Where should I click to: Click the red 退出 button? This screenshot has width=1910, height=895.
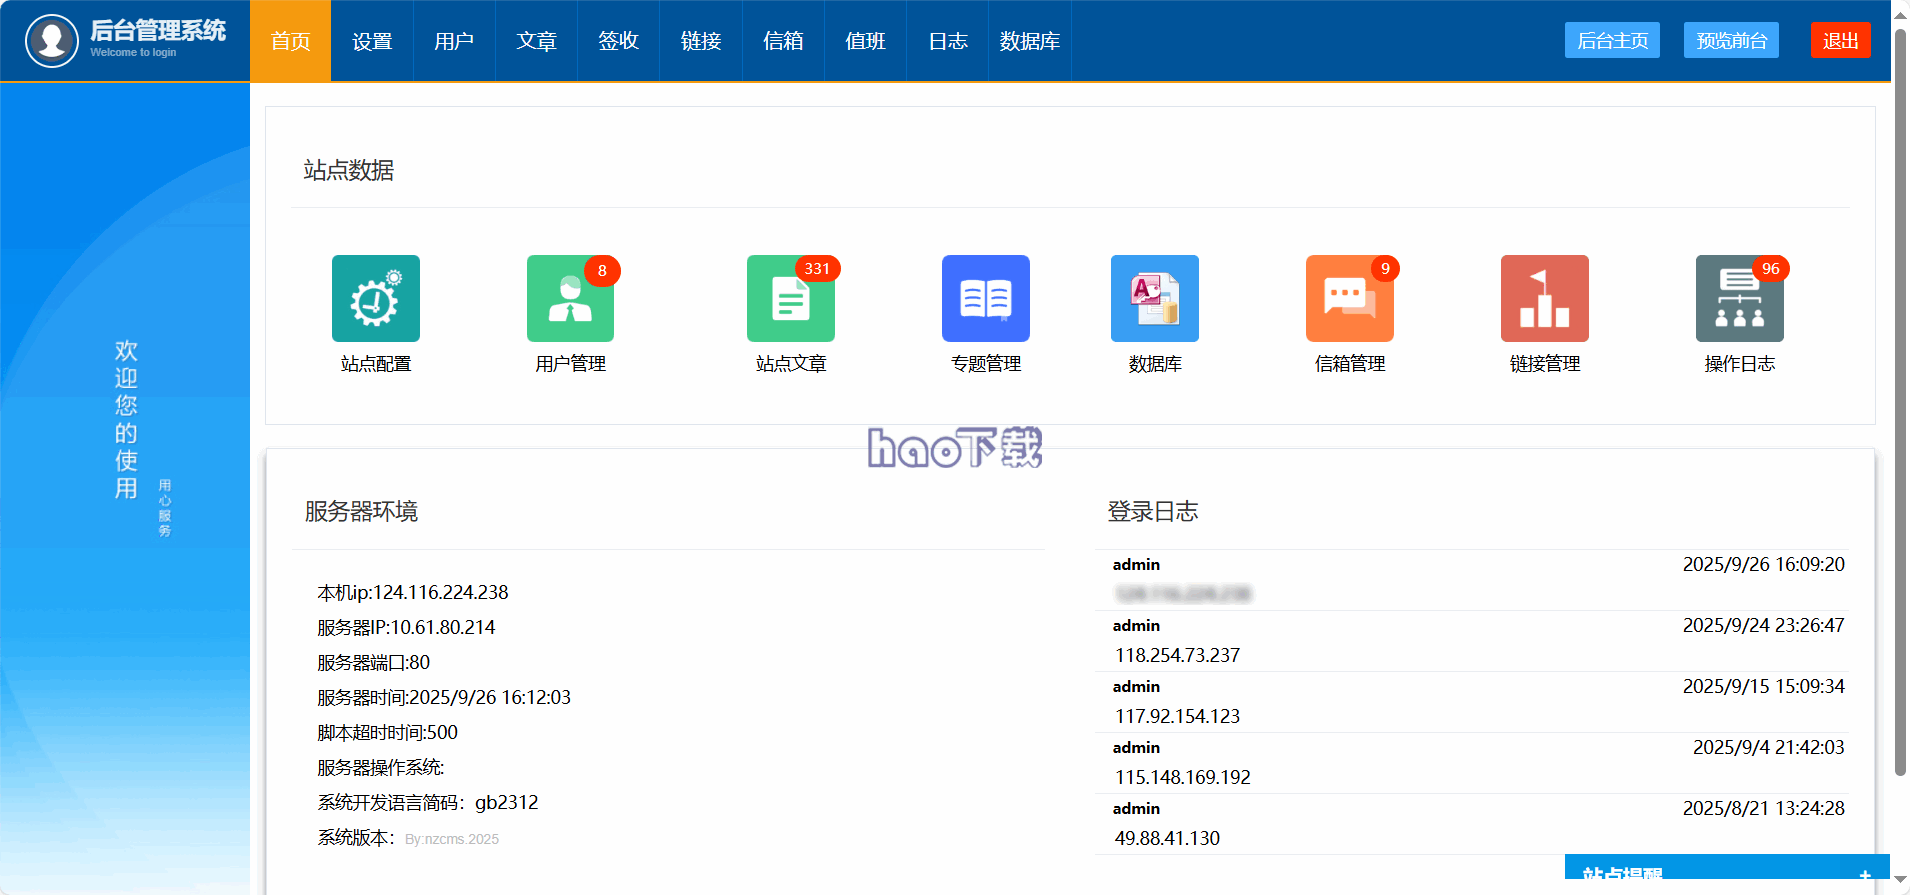[1840, 40]
